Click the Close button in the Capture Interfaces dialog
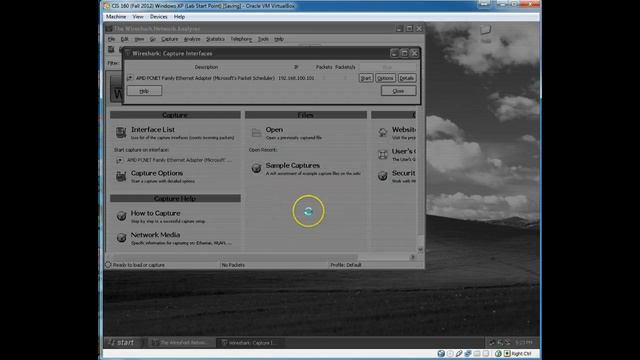Viewport: 640px width, 360px height. tap(398, 91)
